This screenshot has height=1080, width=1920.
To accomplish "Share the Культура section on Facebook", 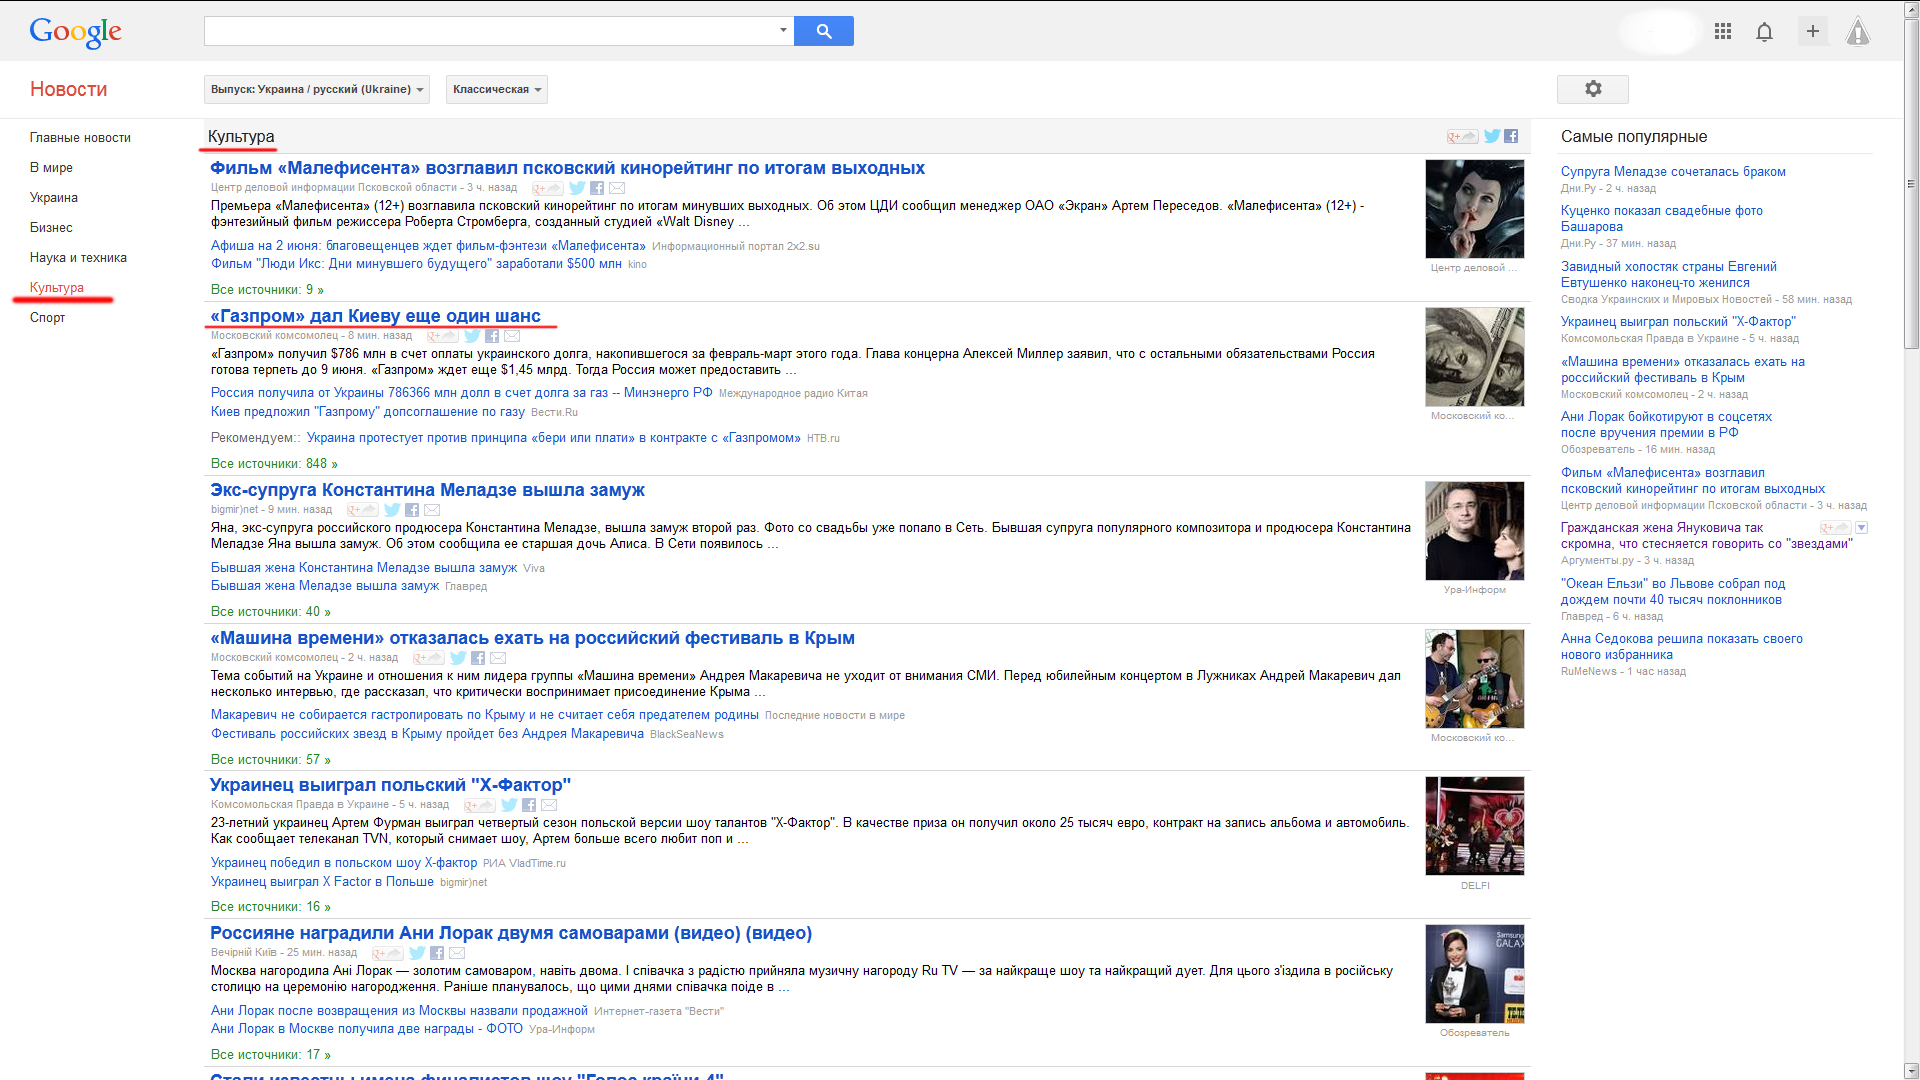I will tap(1511, 137).
